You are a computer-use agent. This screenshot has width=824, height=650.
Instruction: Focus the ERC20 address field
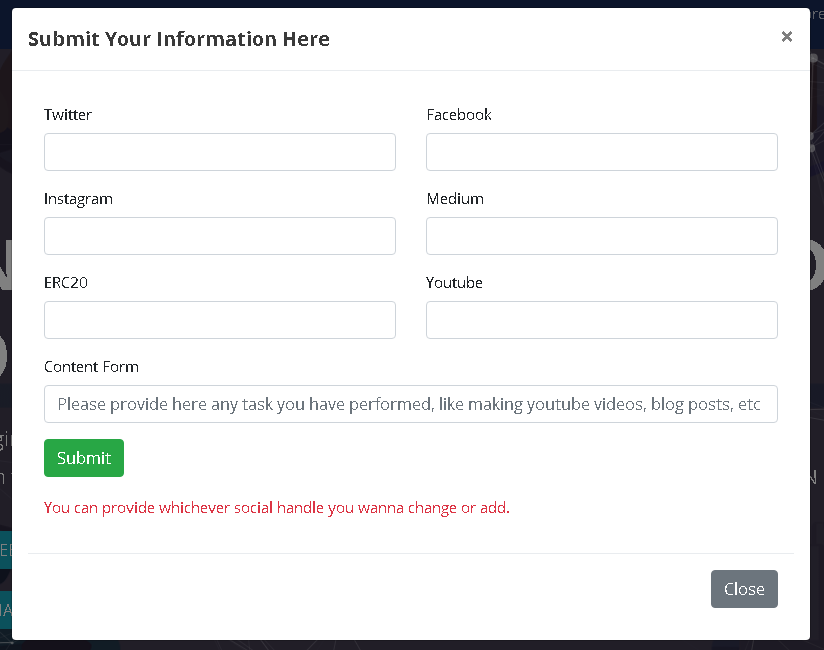tap(220, 320)
